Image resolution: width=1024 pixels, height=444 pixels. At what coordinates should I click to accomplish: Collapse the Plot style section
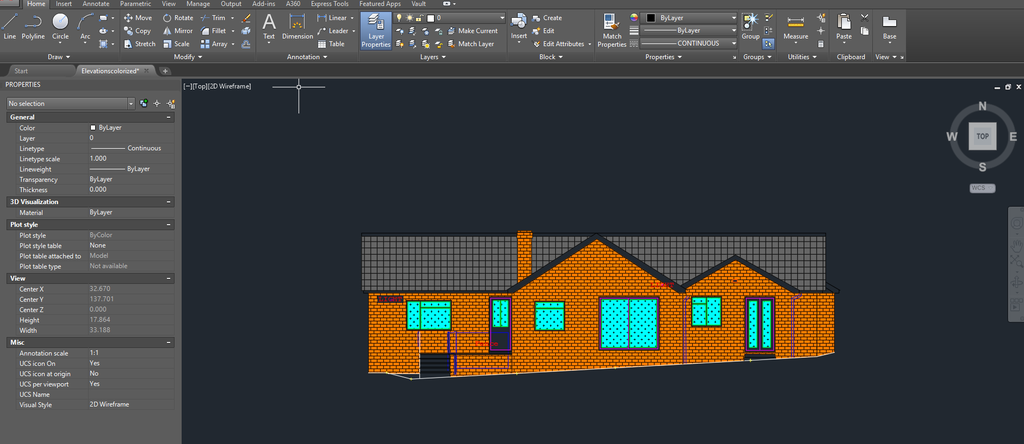pos(168,225)
